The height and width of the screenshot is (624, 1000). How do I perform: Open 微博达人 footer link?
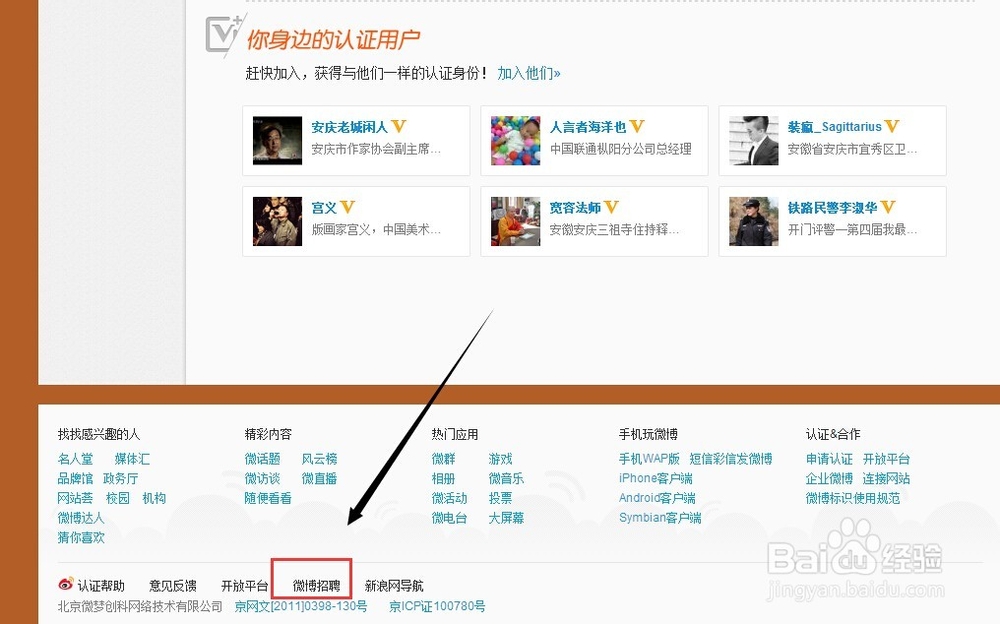click(x=81, y=518)
